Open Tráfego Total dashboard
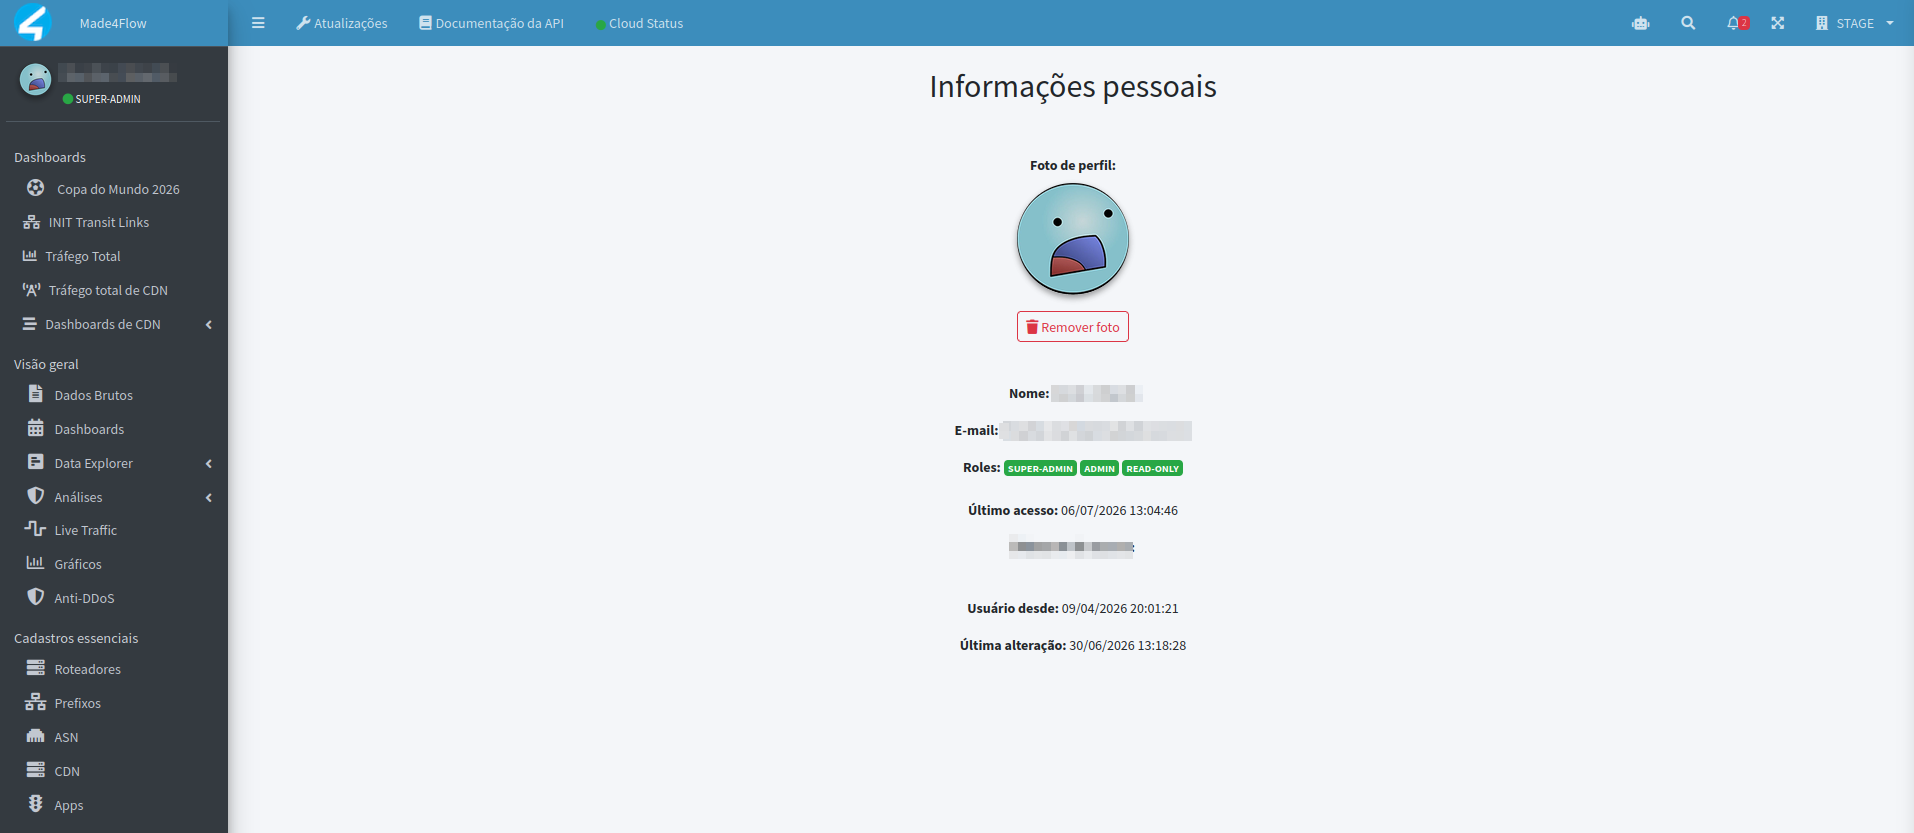This screenshot has width=1914, height=833. [83, 256]
